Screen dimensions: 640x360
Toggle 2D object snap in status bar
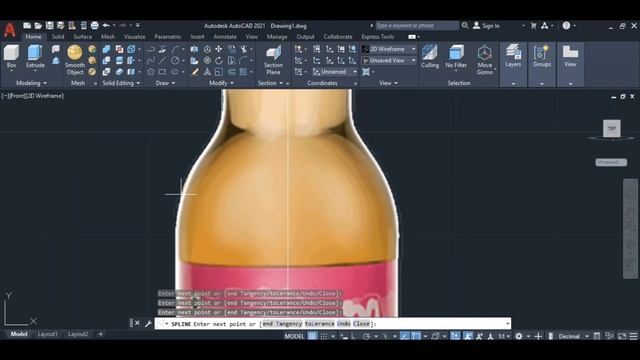click(416, 336)
